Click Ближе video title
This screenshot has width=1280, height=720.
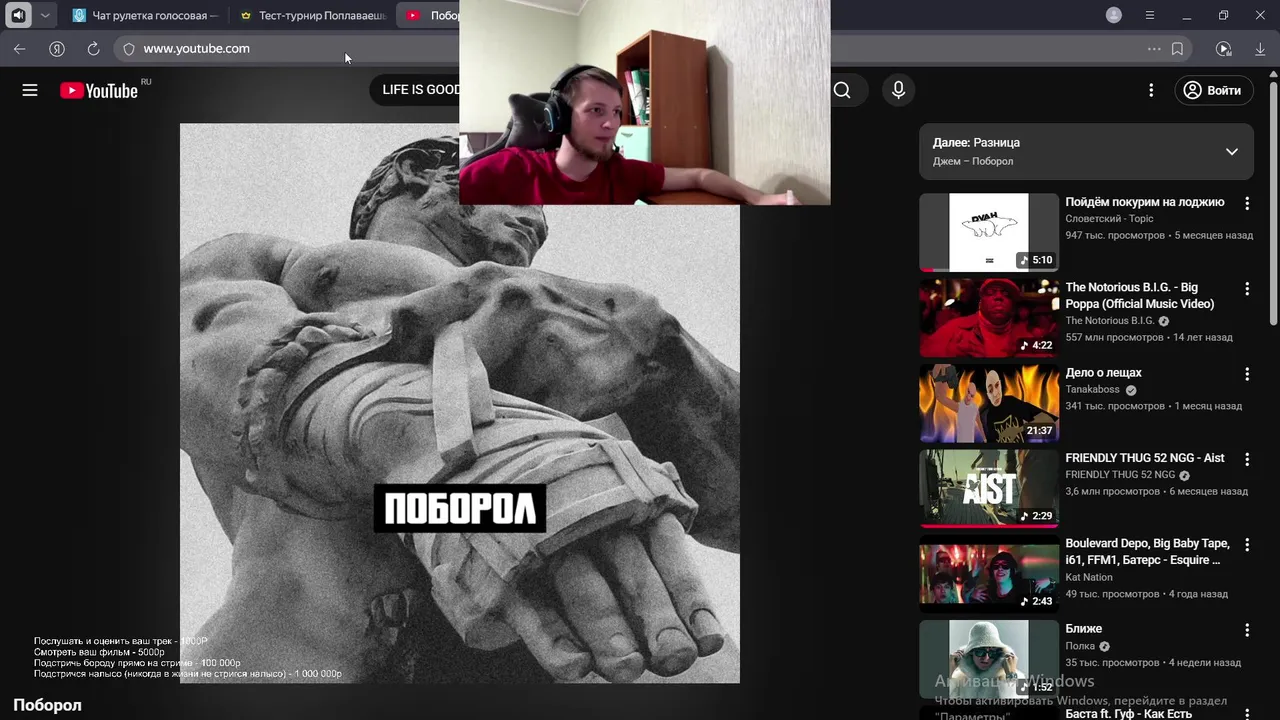(x=1083, y=629)
